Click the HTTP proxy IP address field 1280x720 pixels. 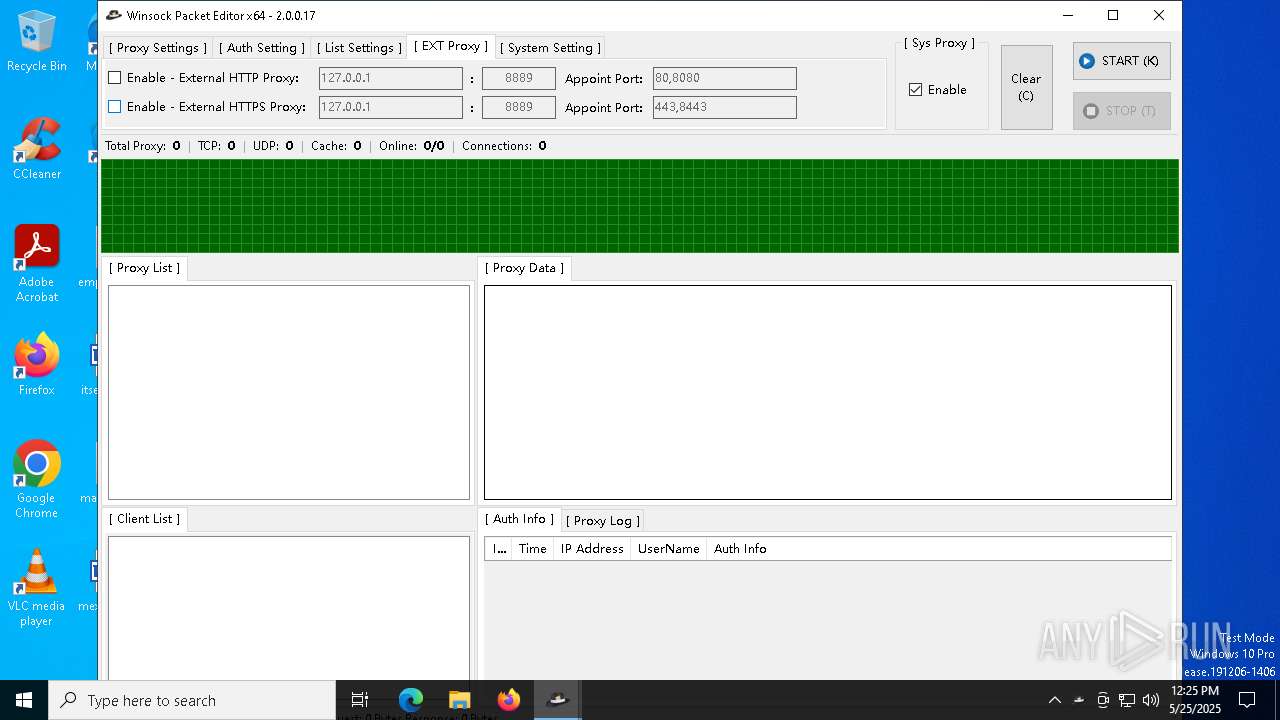[390, 78]
